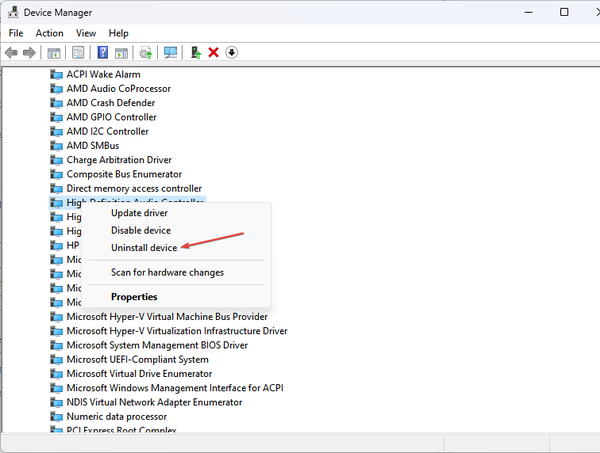Click the red X Uninstall device toolbar icon
This screenshot has height=453, width=600.
pyautogui.click(x=213, y=52)
